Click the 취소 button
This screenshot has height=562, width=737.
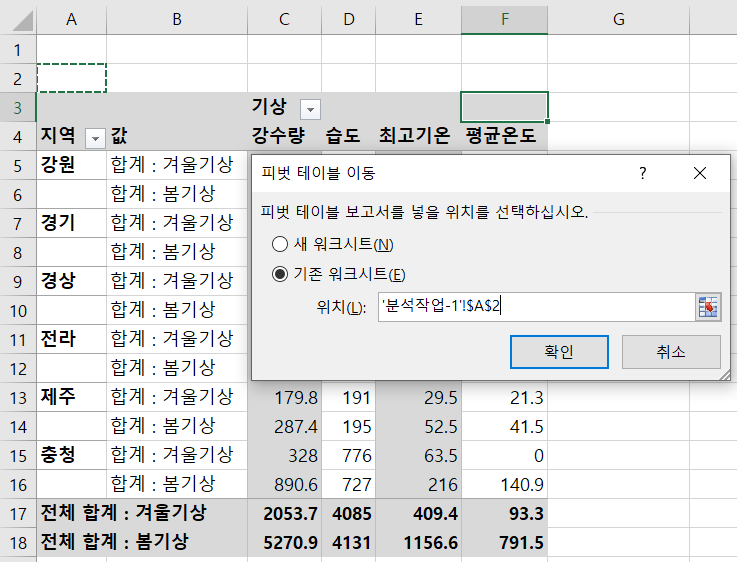click(x=670, y=352)
